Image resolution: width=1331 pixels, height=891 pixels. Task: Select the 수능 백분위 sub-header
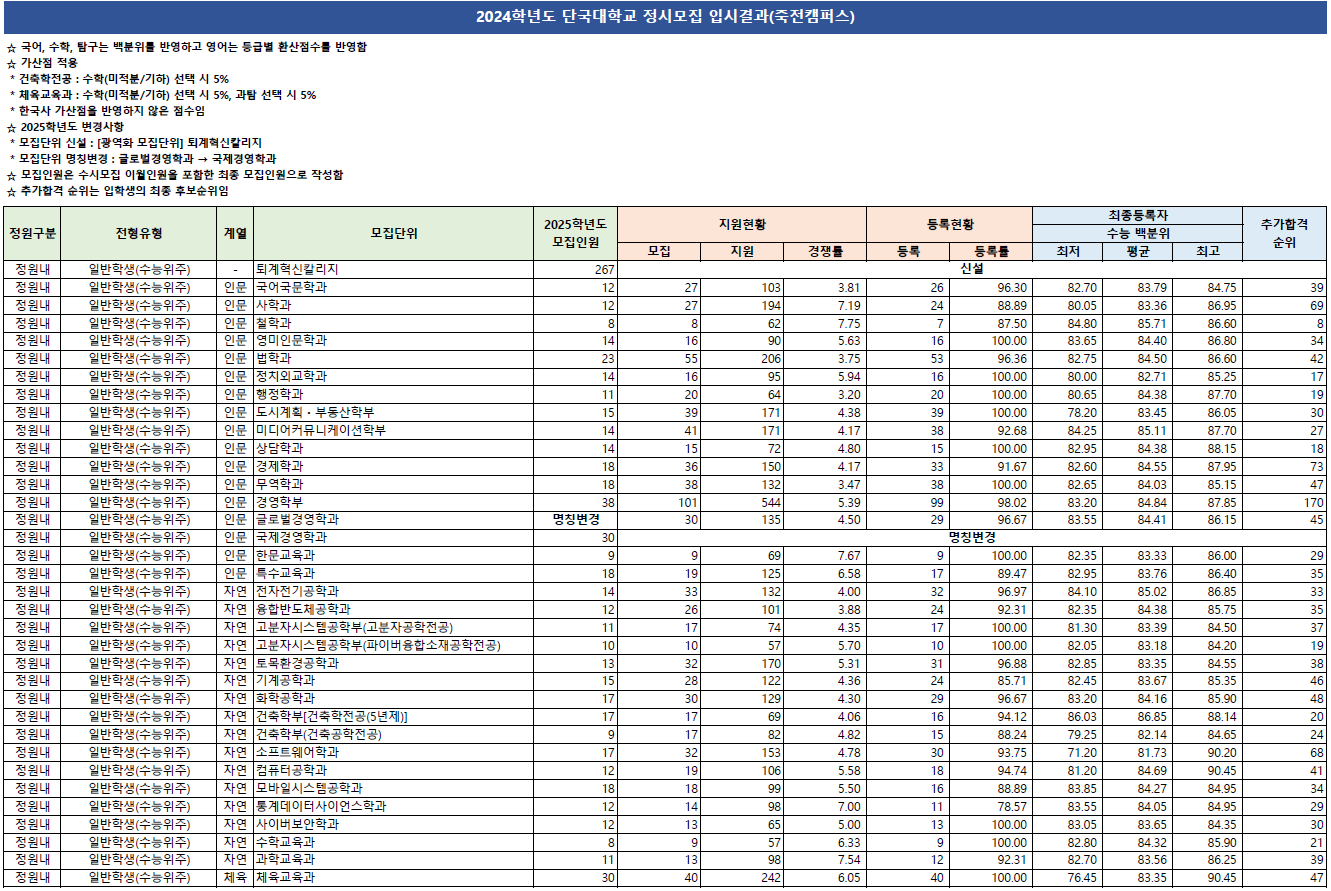[x=1137, y=233]
